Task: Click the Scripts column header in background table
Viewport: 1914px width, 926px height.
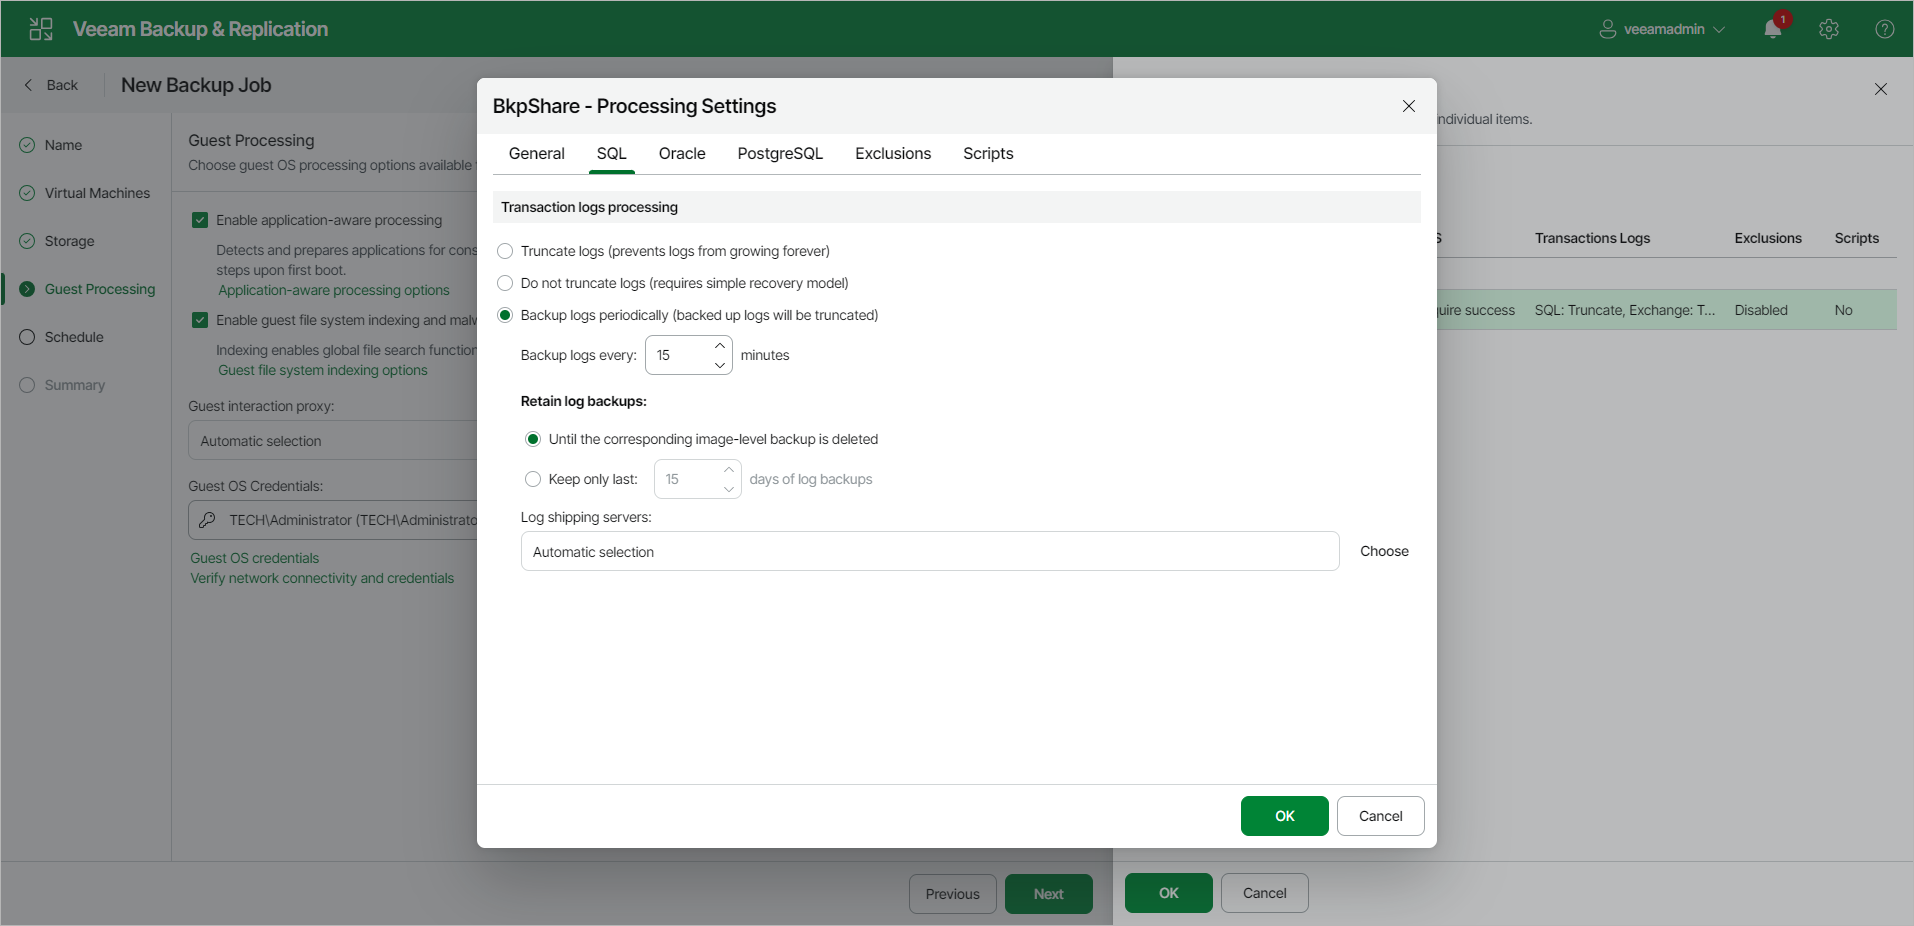Action: (1857, 238)
